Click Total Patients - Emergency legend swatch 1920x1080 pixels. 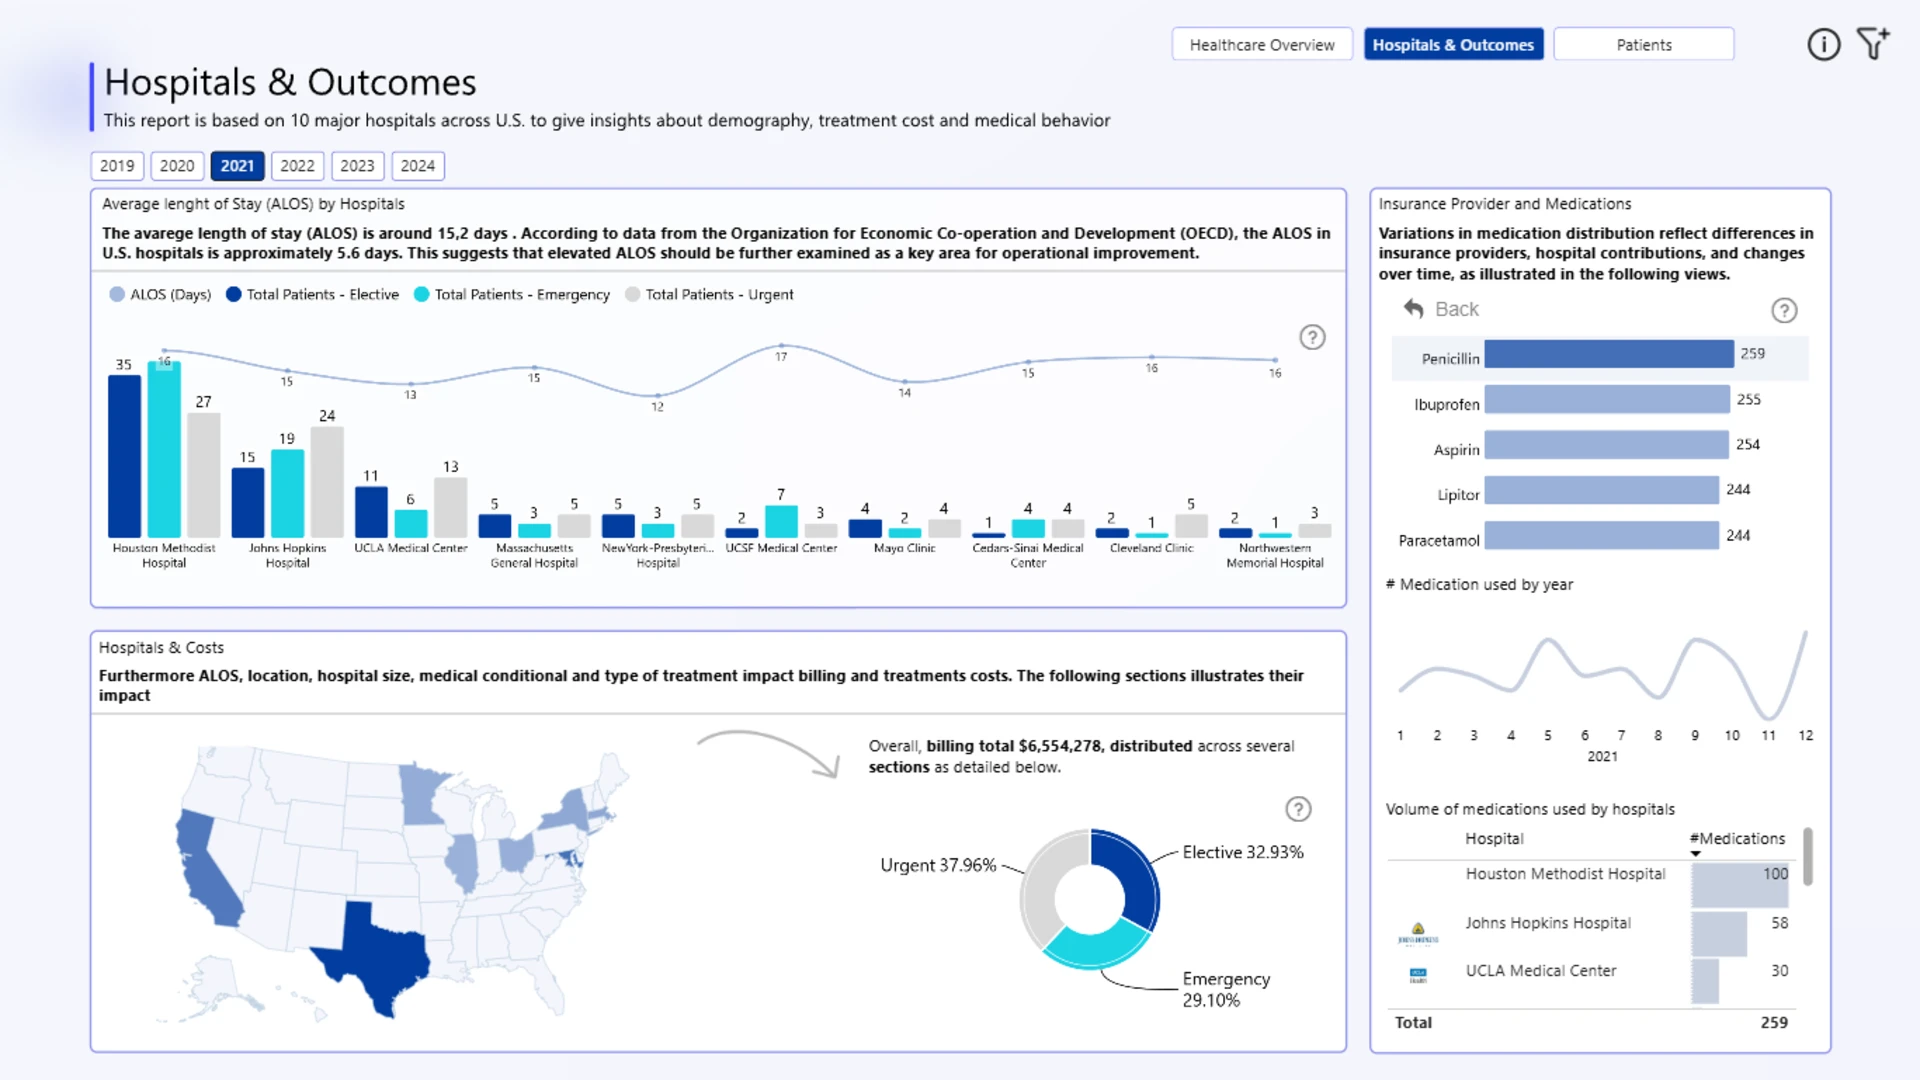point(422,294)
